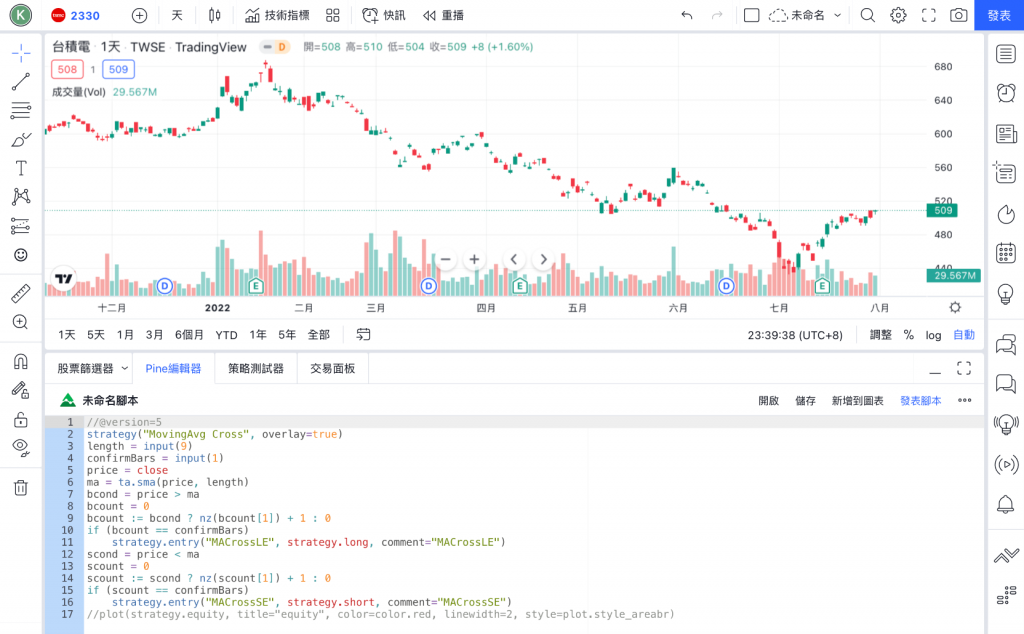This screenshot has width=1024, height=634.
Task: Select the text annotation tool
Action: [x=20, y=168]
